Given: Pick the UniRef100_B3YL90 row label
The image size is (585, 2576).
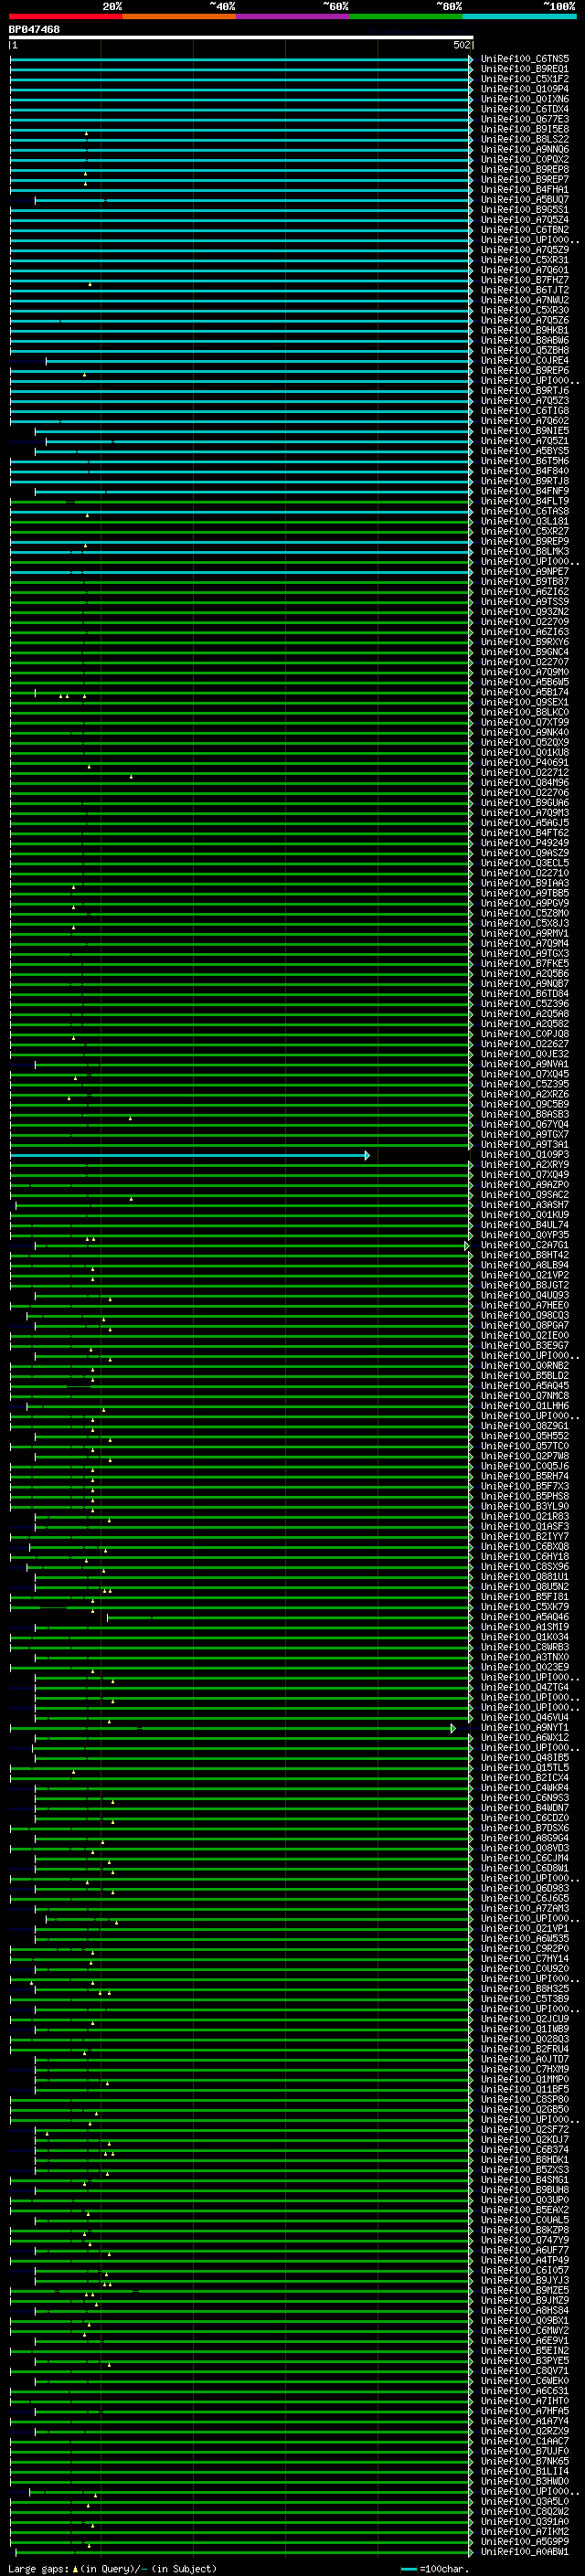Looking at the screenshot, I should [x=525, y=1507].
